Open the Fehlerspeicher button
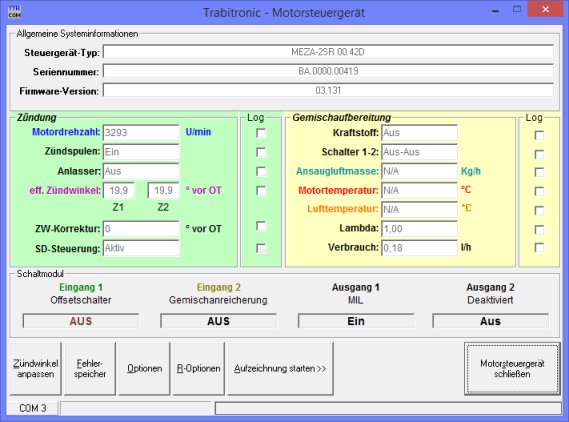This screenshot has height=422, width=569. 90,368
